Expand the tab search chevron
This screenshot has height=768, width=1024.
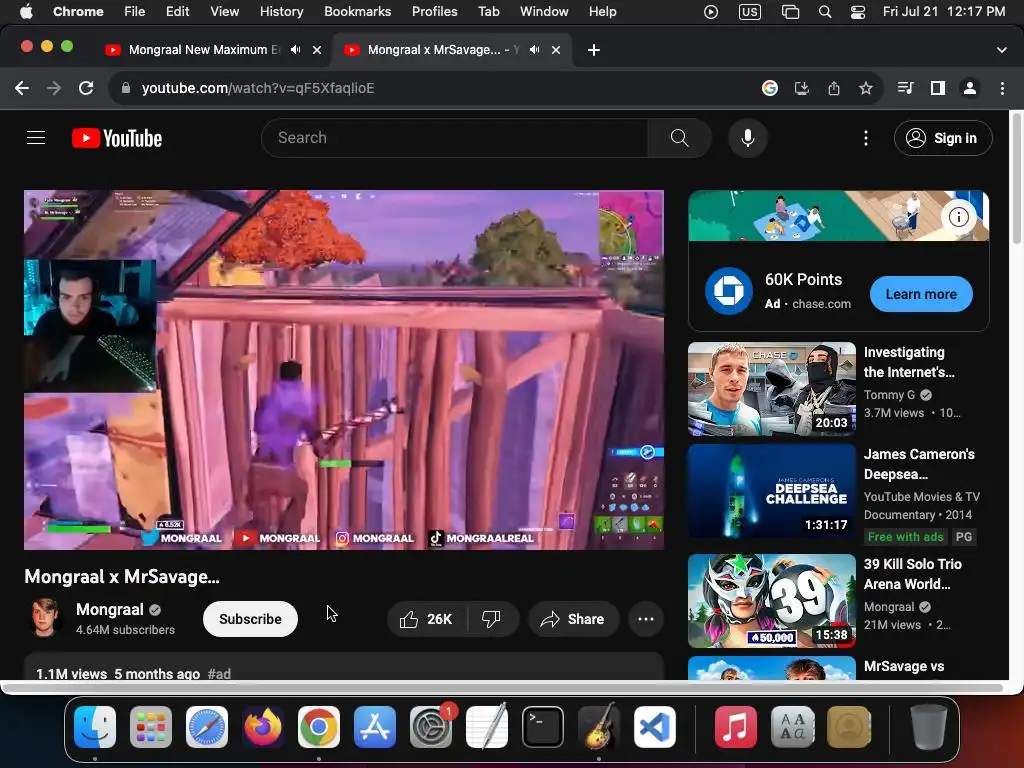1001,50
